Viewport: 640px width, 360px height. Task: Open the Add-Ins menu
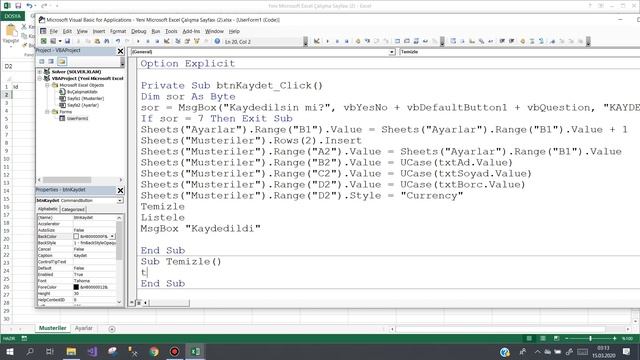tap(191, 31)
